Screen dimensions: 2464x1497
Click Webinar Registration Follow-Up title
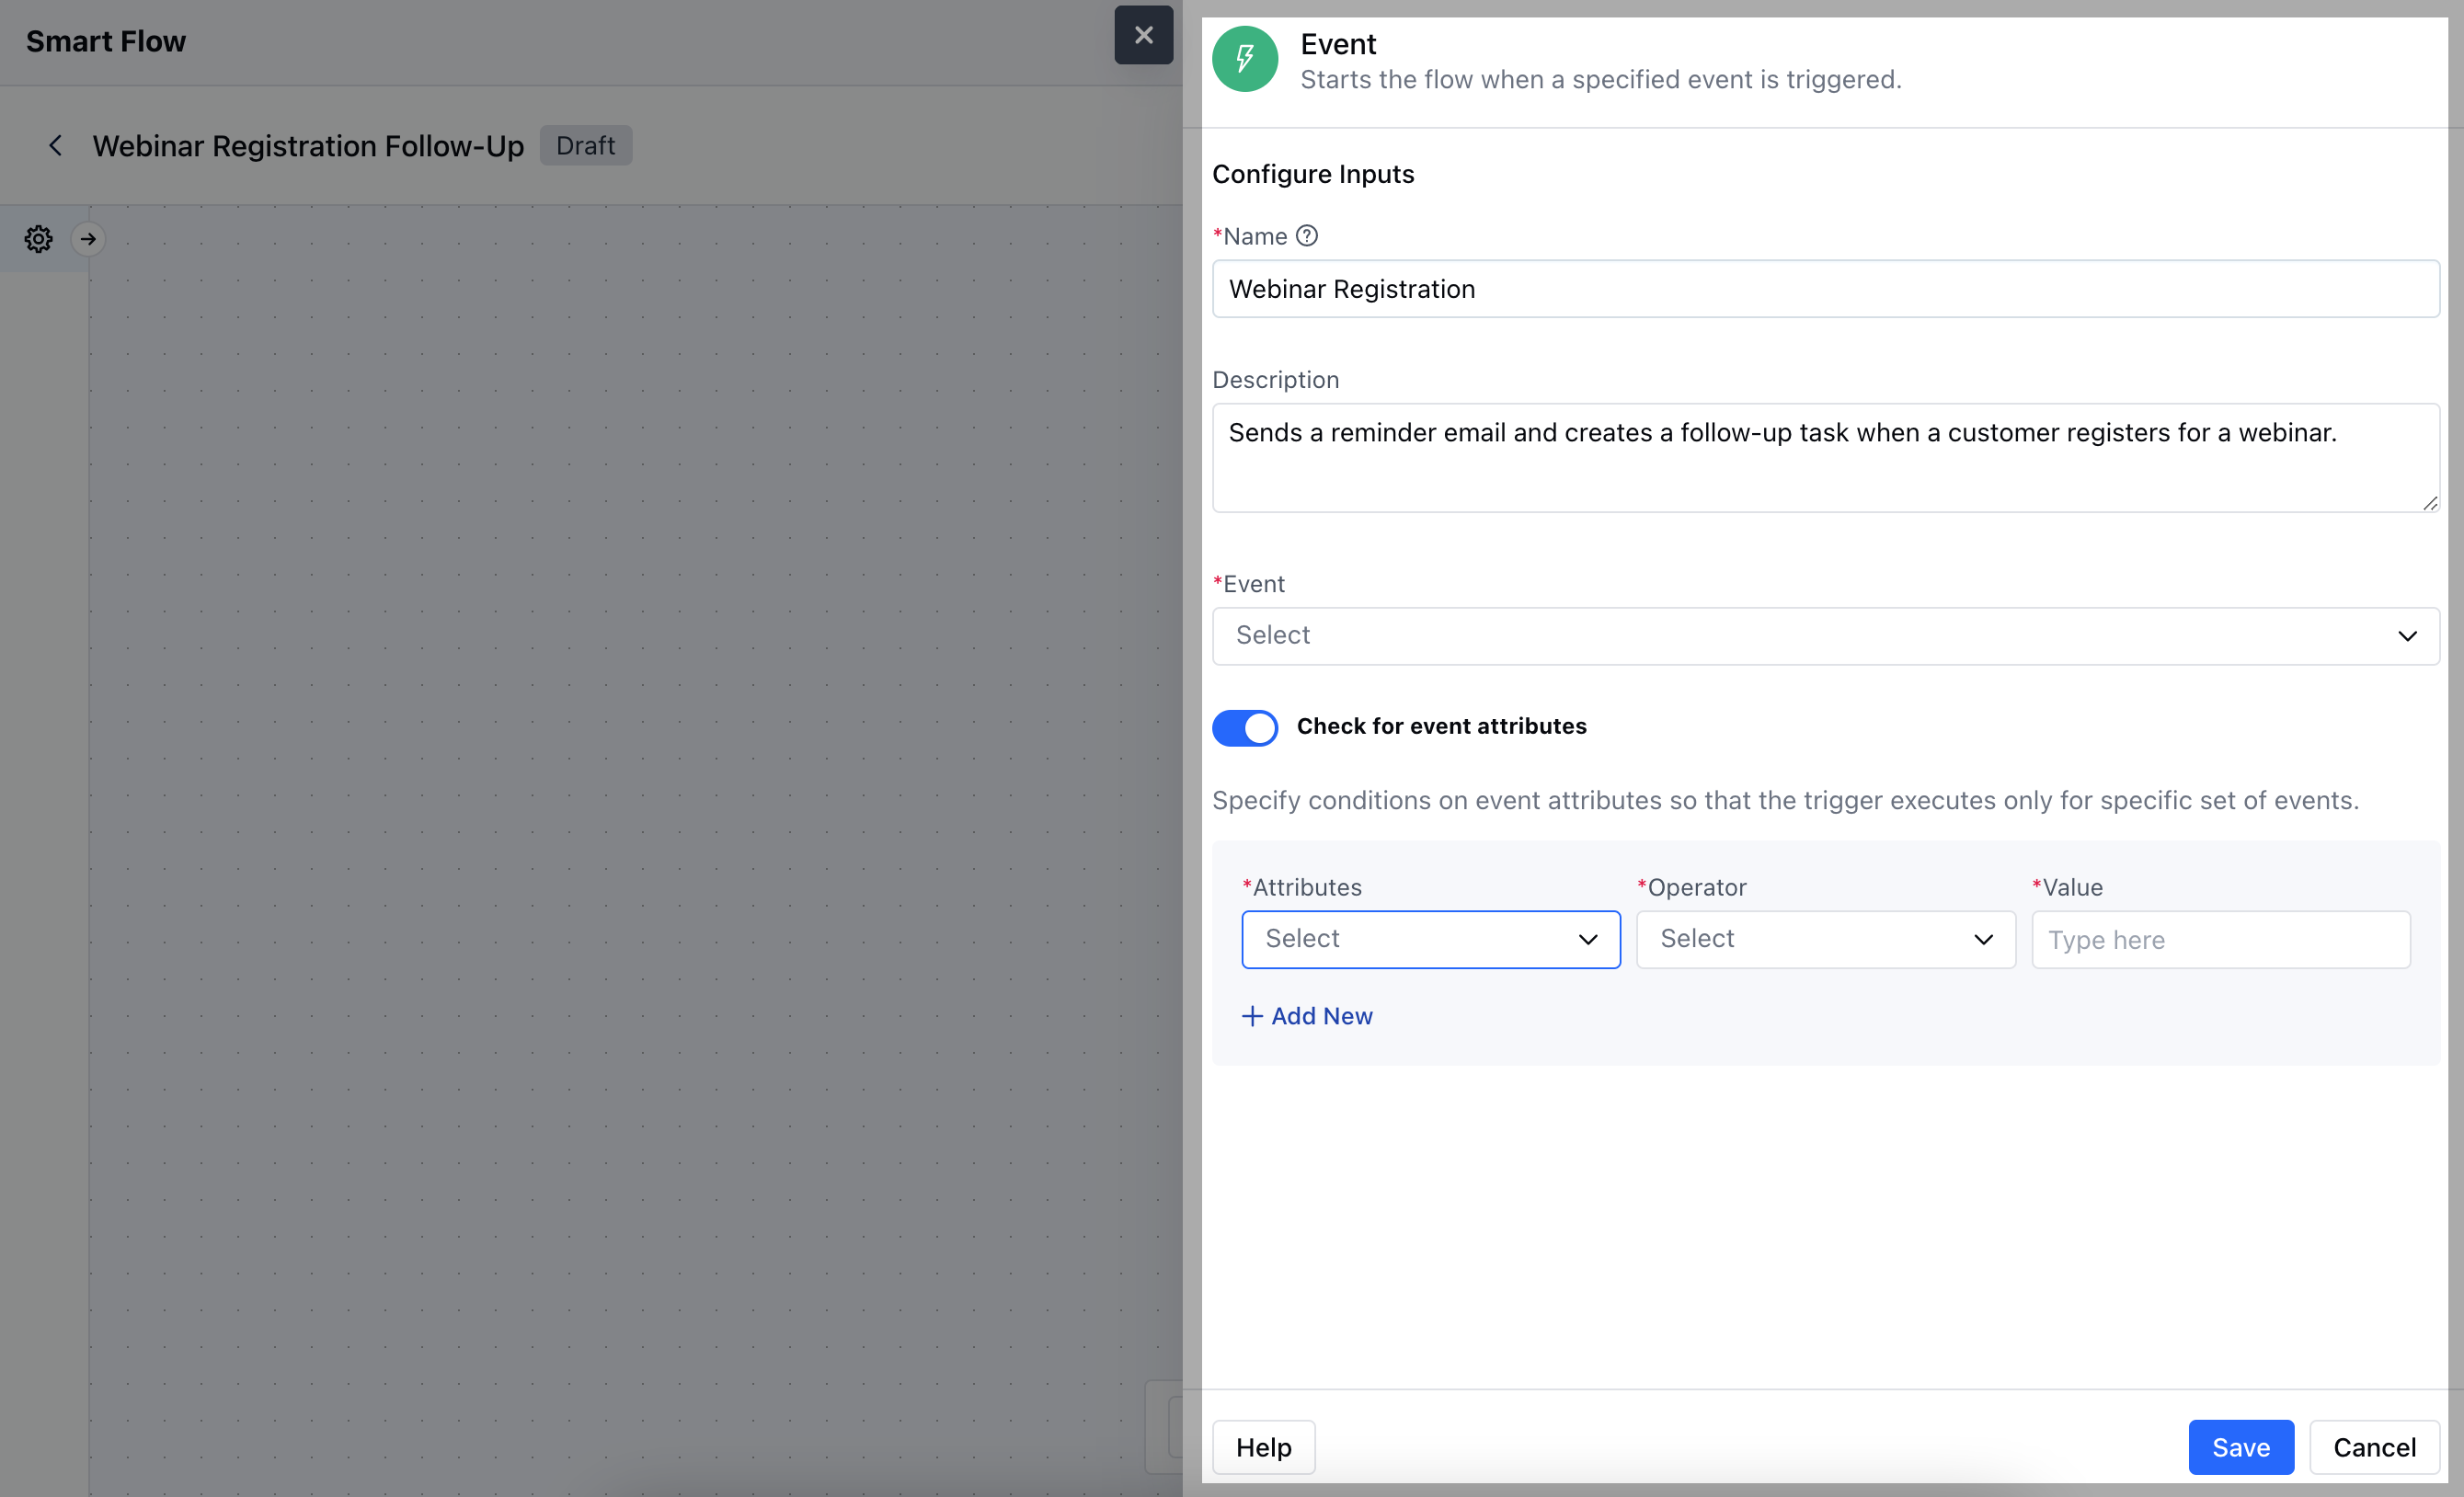(x=308, y=146)
